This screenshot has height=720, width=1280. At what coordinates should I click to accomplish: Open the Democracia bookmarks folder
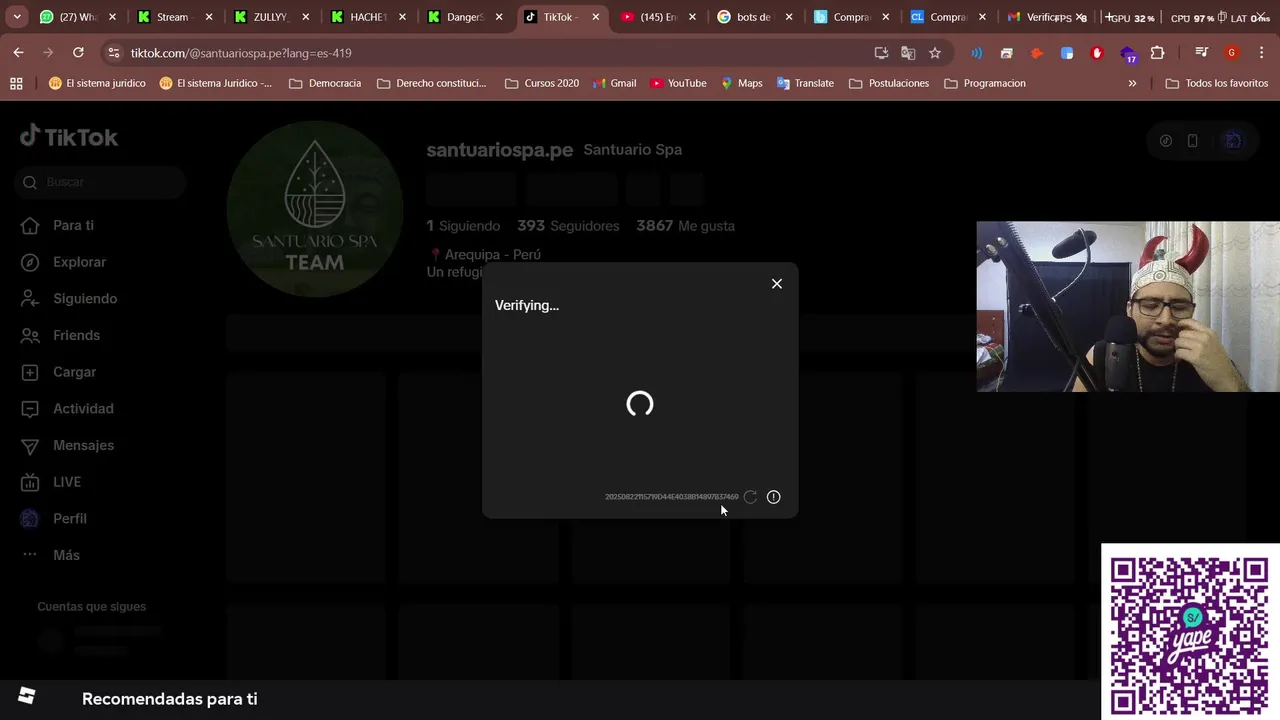tap(325, 83)
